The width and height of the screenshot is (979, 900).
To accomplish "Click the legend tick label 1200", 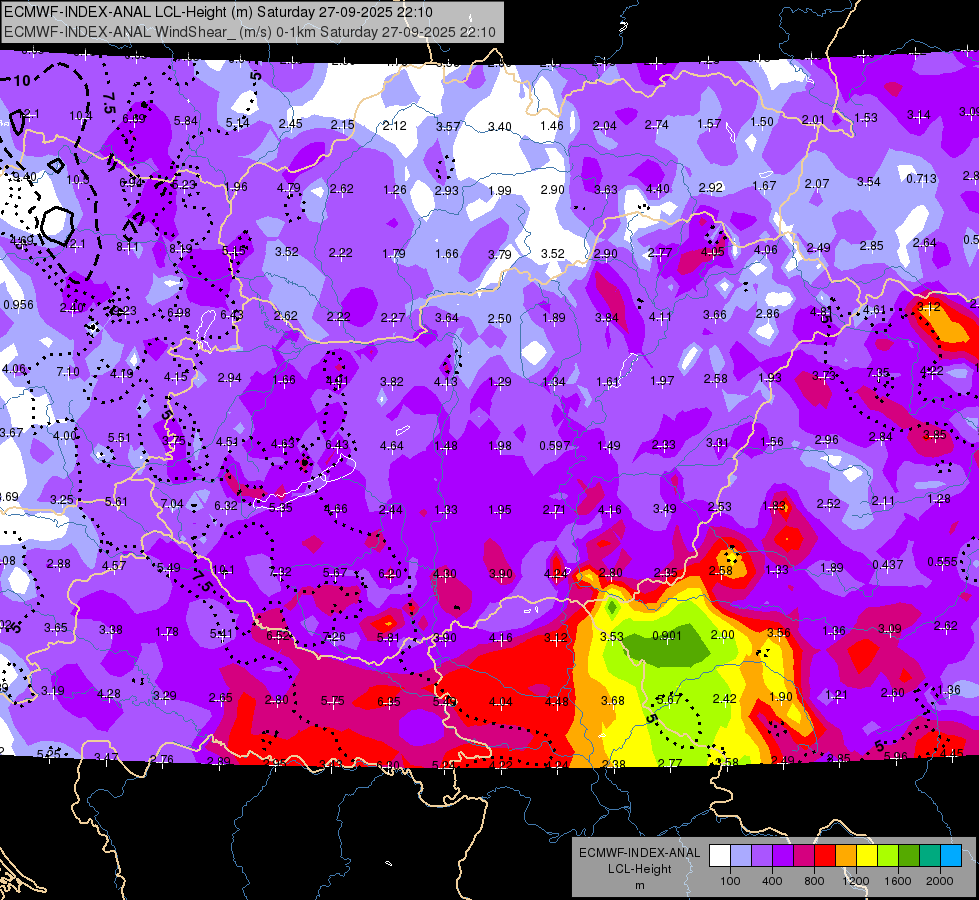I will pyautogui.click(x=855, y=881).
